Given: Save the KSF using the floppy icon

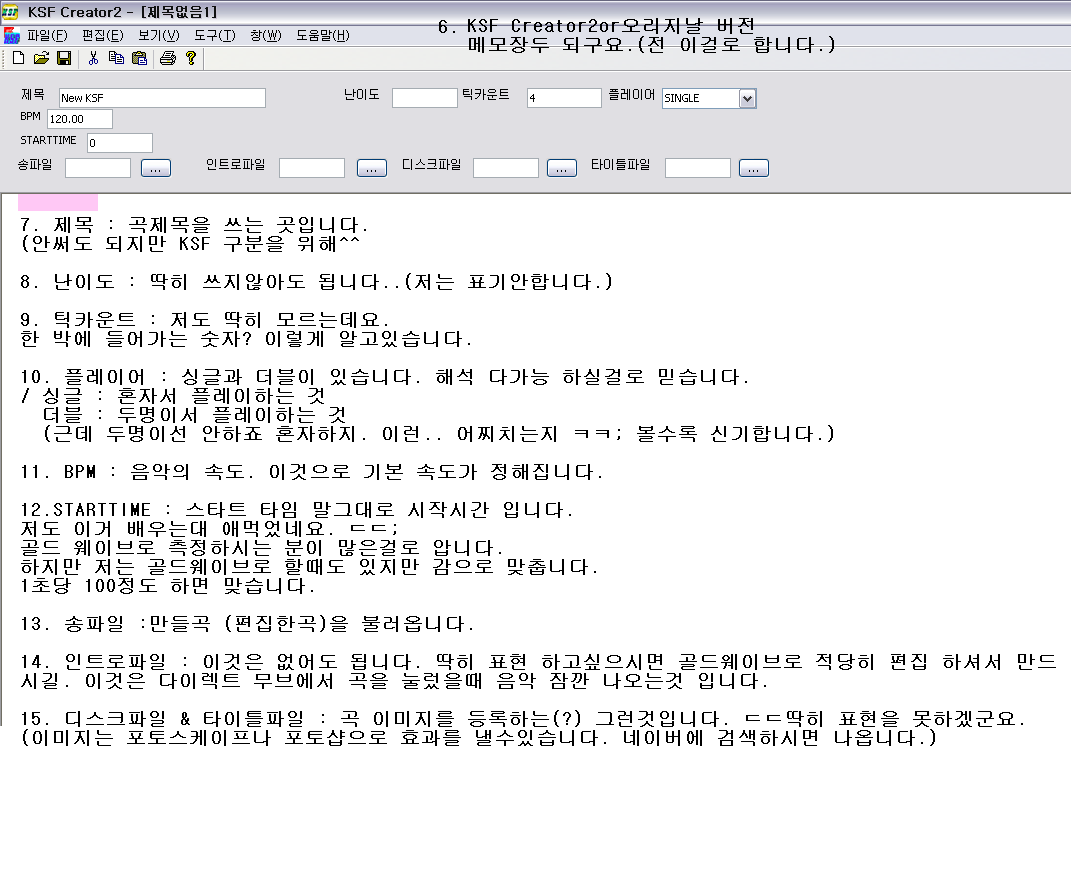Looking at the screenshot, I should click(63, 58).
